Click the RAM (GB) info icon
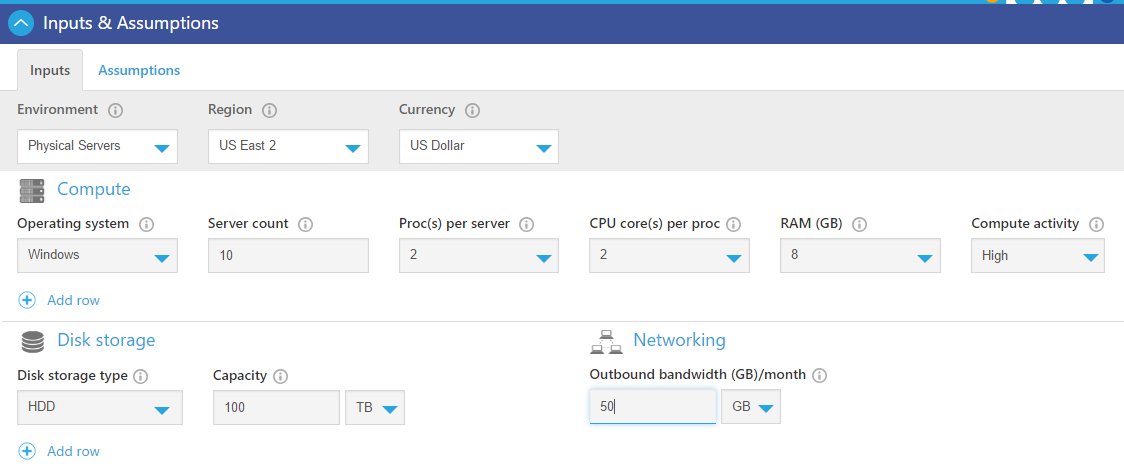The image size is (1124, 469). 859,225
